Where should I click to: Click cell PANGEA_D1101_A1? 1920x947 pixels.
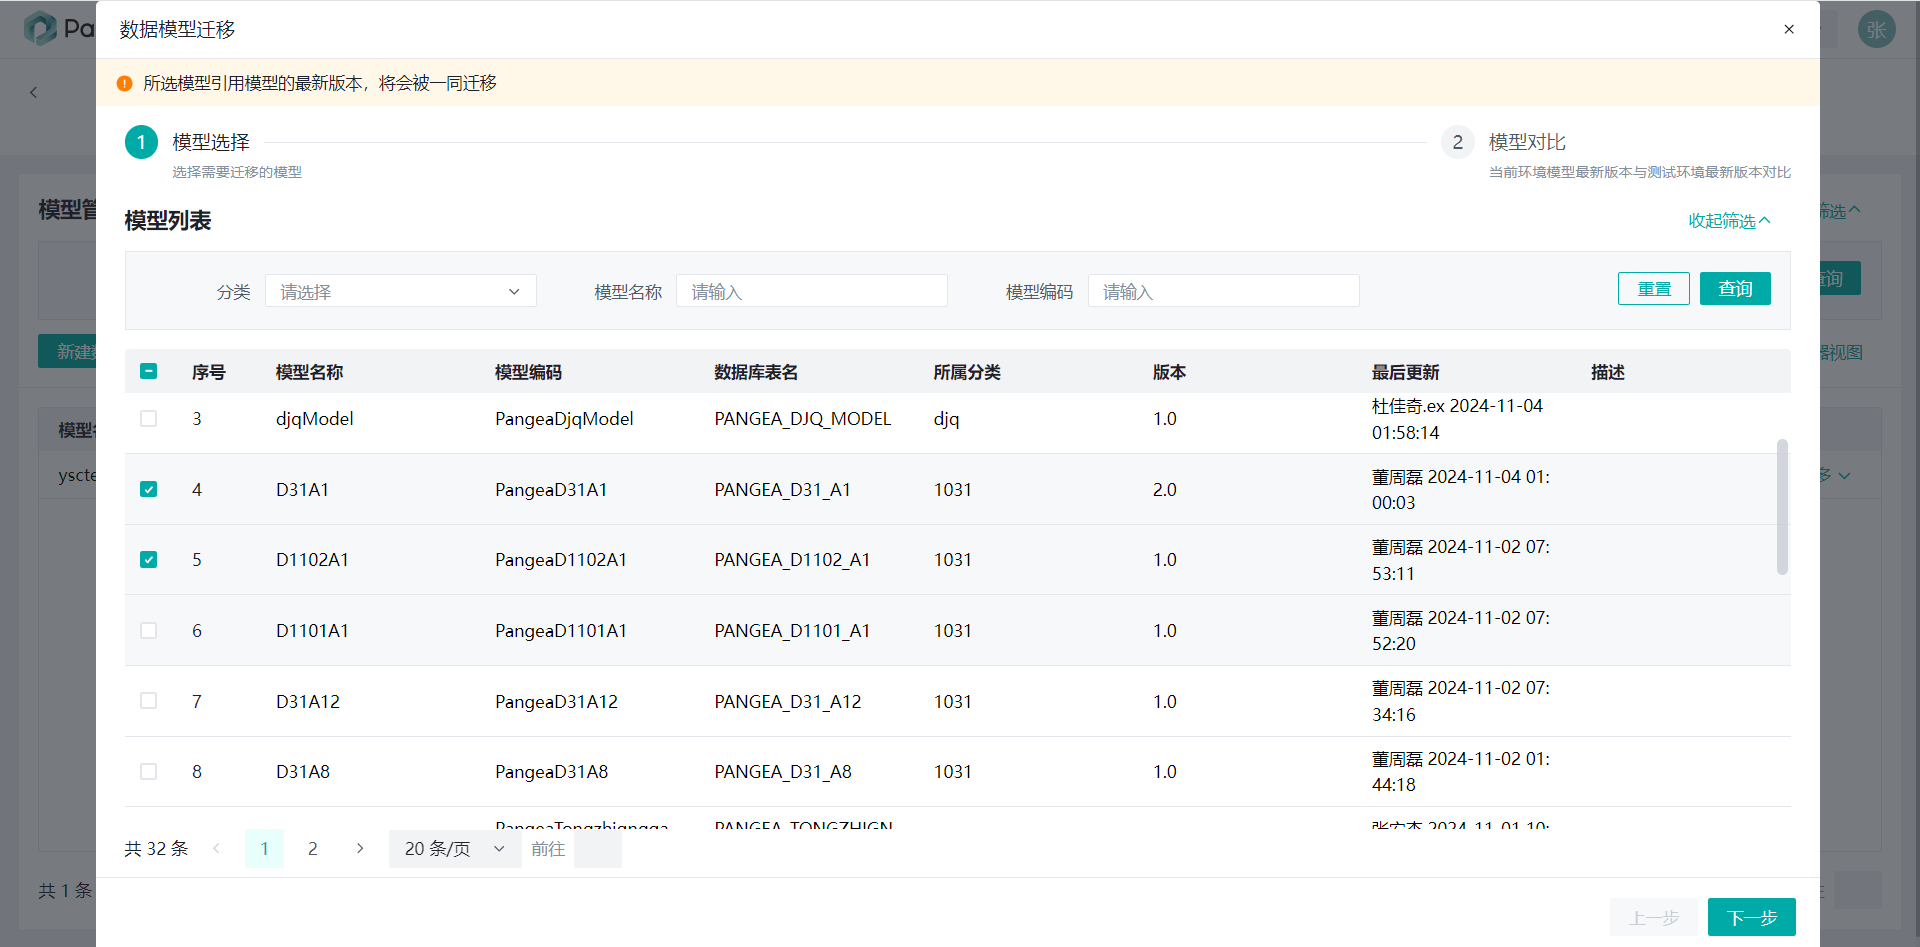tap(792, 630)
